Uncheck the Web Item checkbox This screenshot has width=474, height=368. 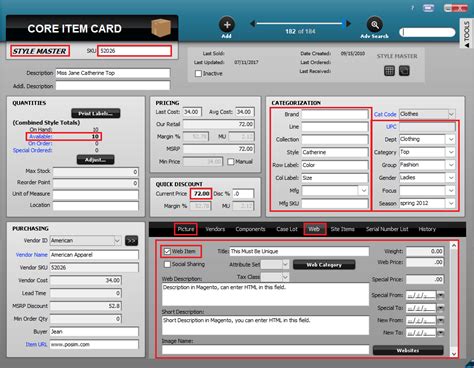pyautogui.click(x=167, y=251)
